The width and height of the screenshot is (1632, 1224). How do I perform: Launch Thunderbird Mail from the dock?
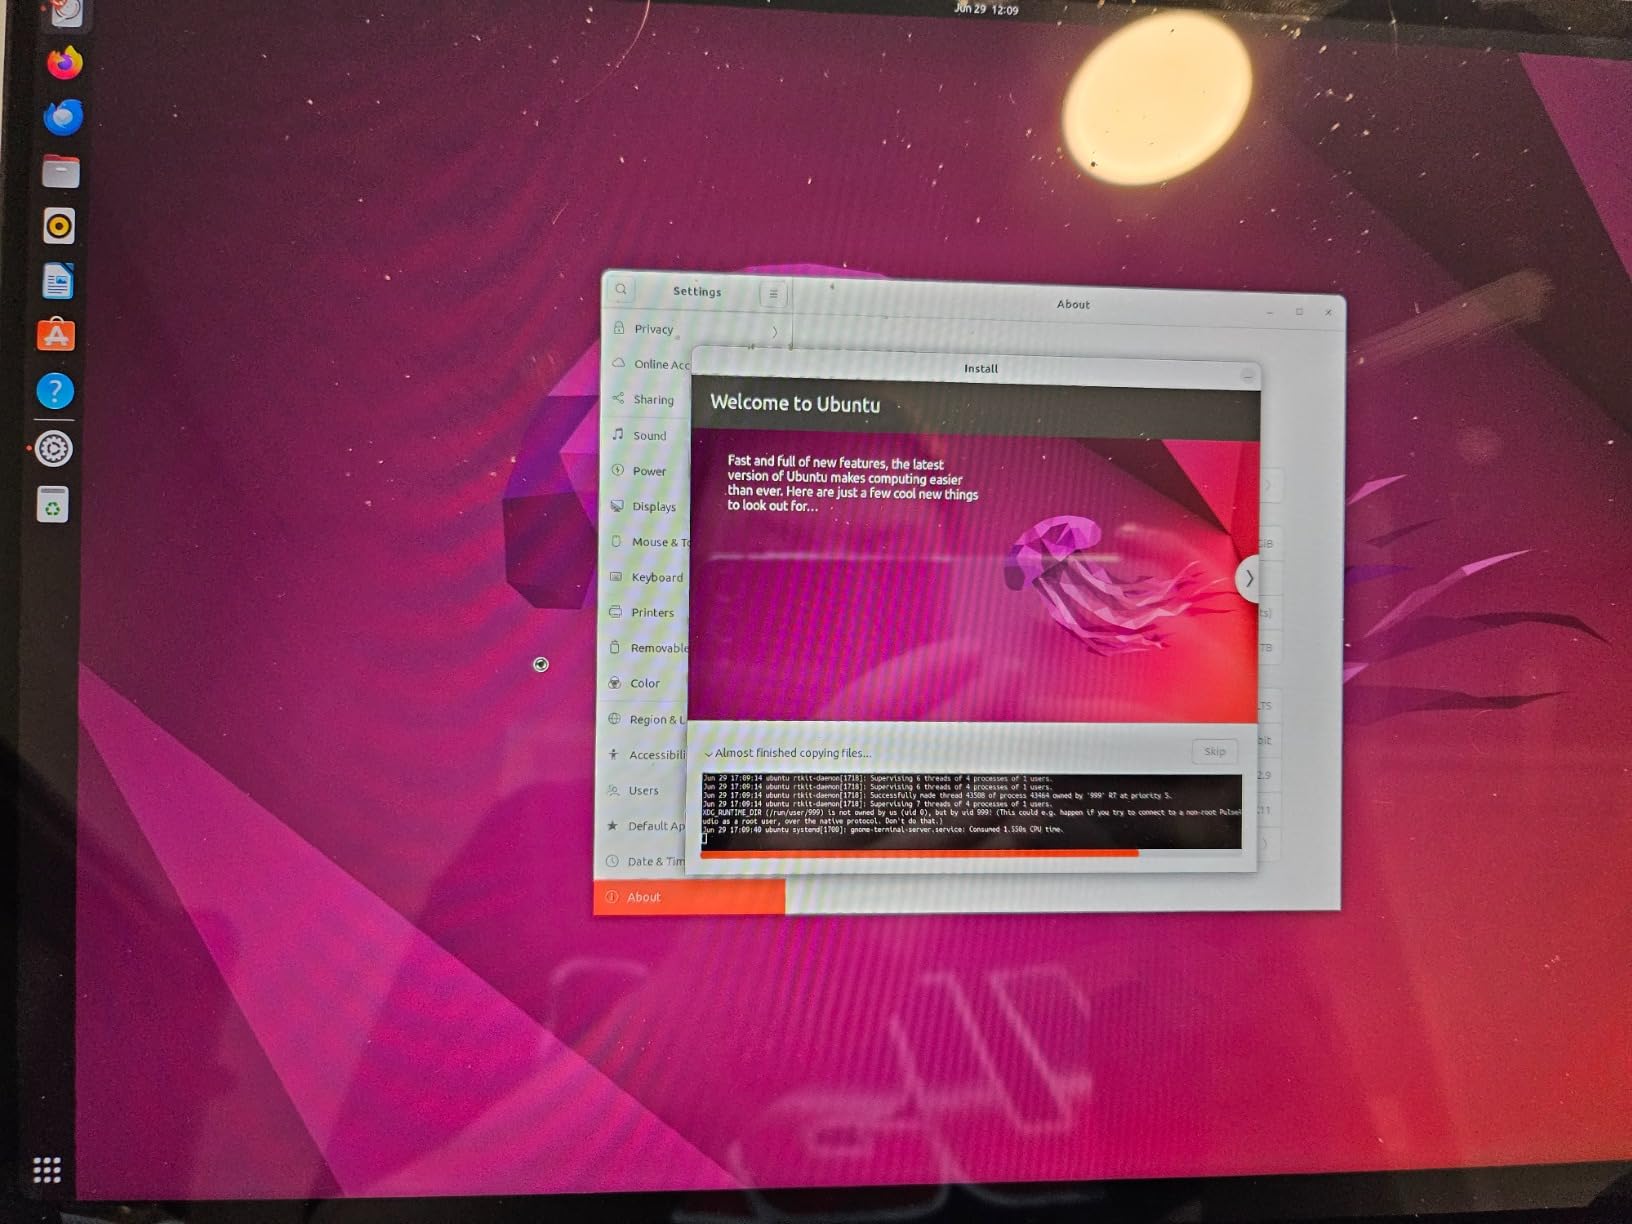tap(63, 117)
